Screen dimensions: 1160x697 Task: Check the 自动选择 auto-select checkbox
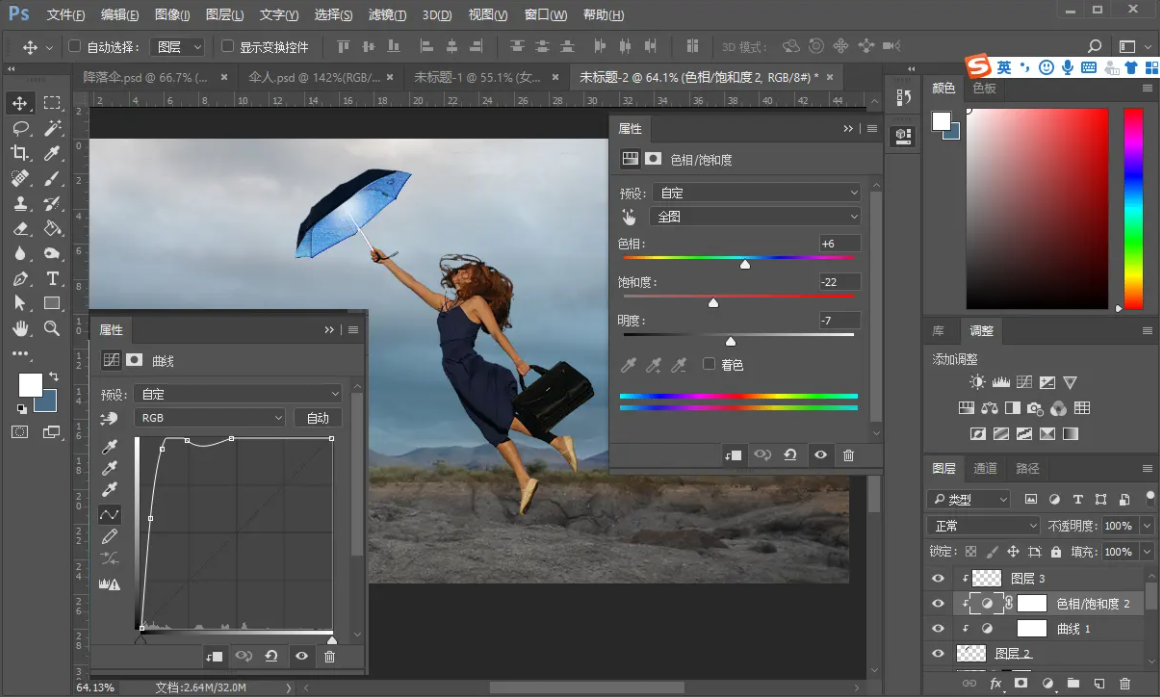74,47
